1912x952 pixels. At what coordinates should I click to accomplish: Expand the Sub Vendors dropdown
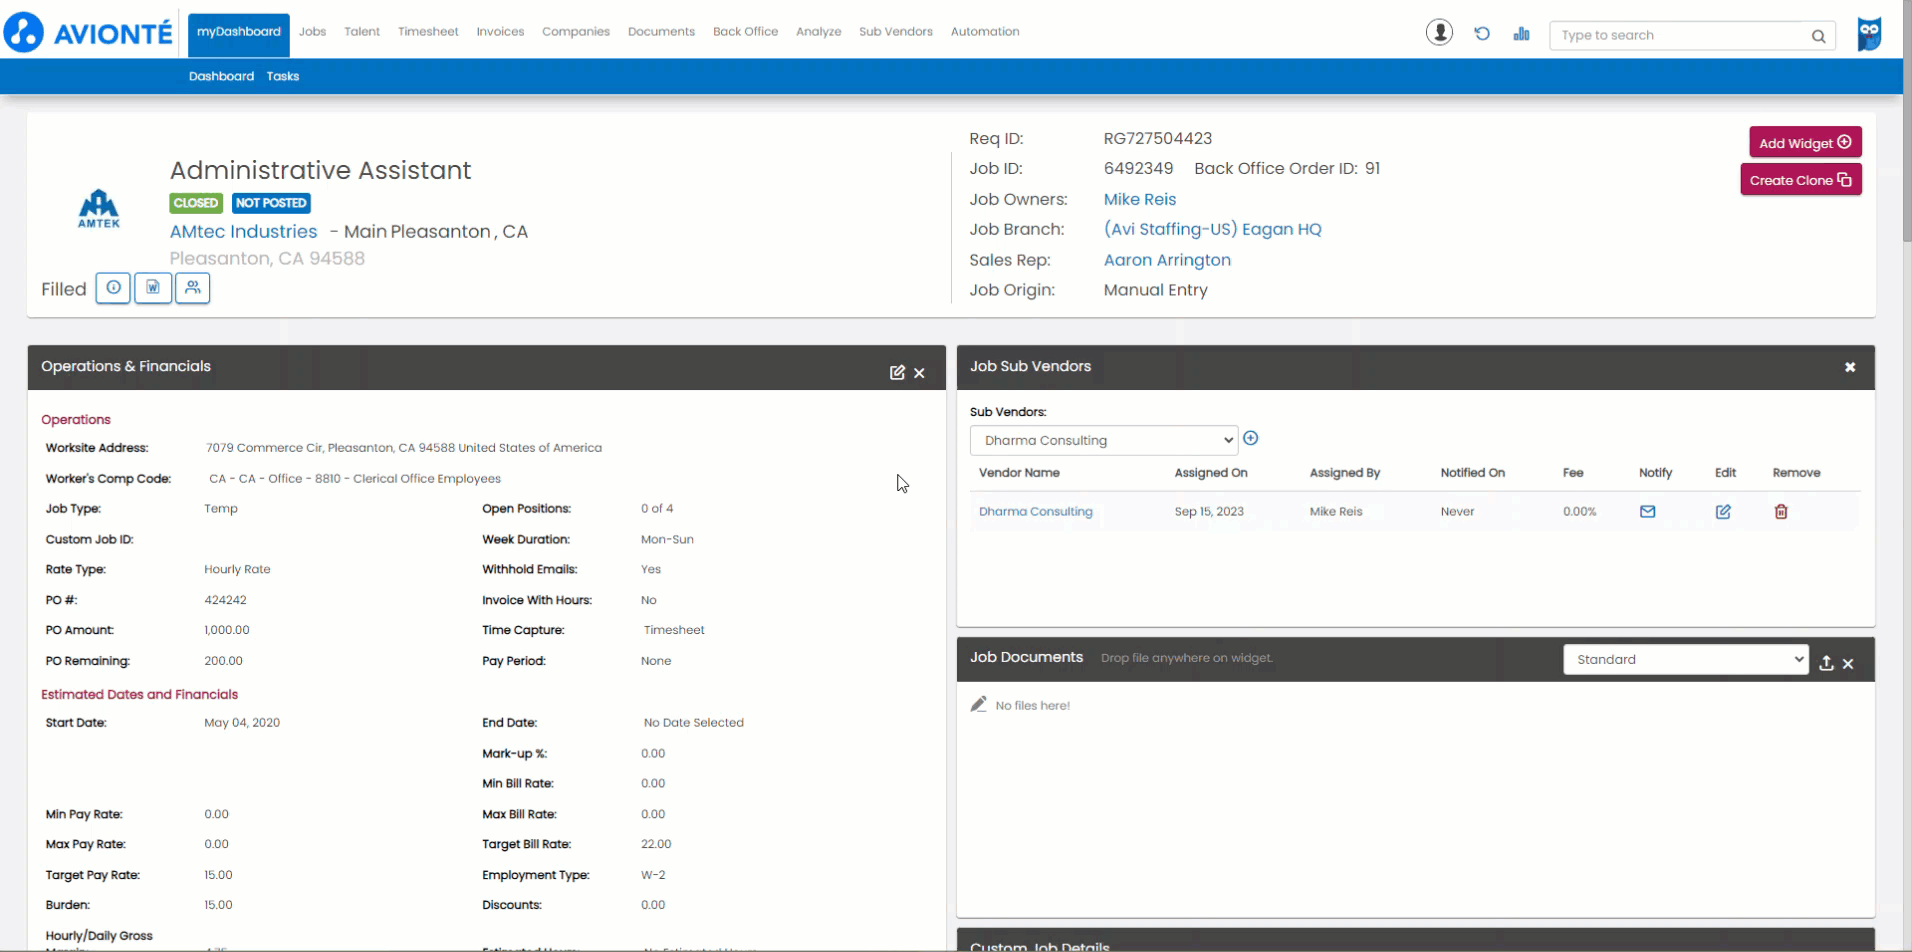click(1104, 440)
